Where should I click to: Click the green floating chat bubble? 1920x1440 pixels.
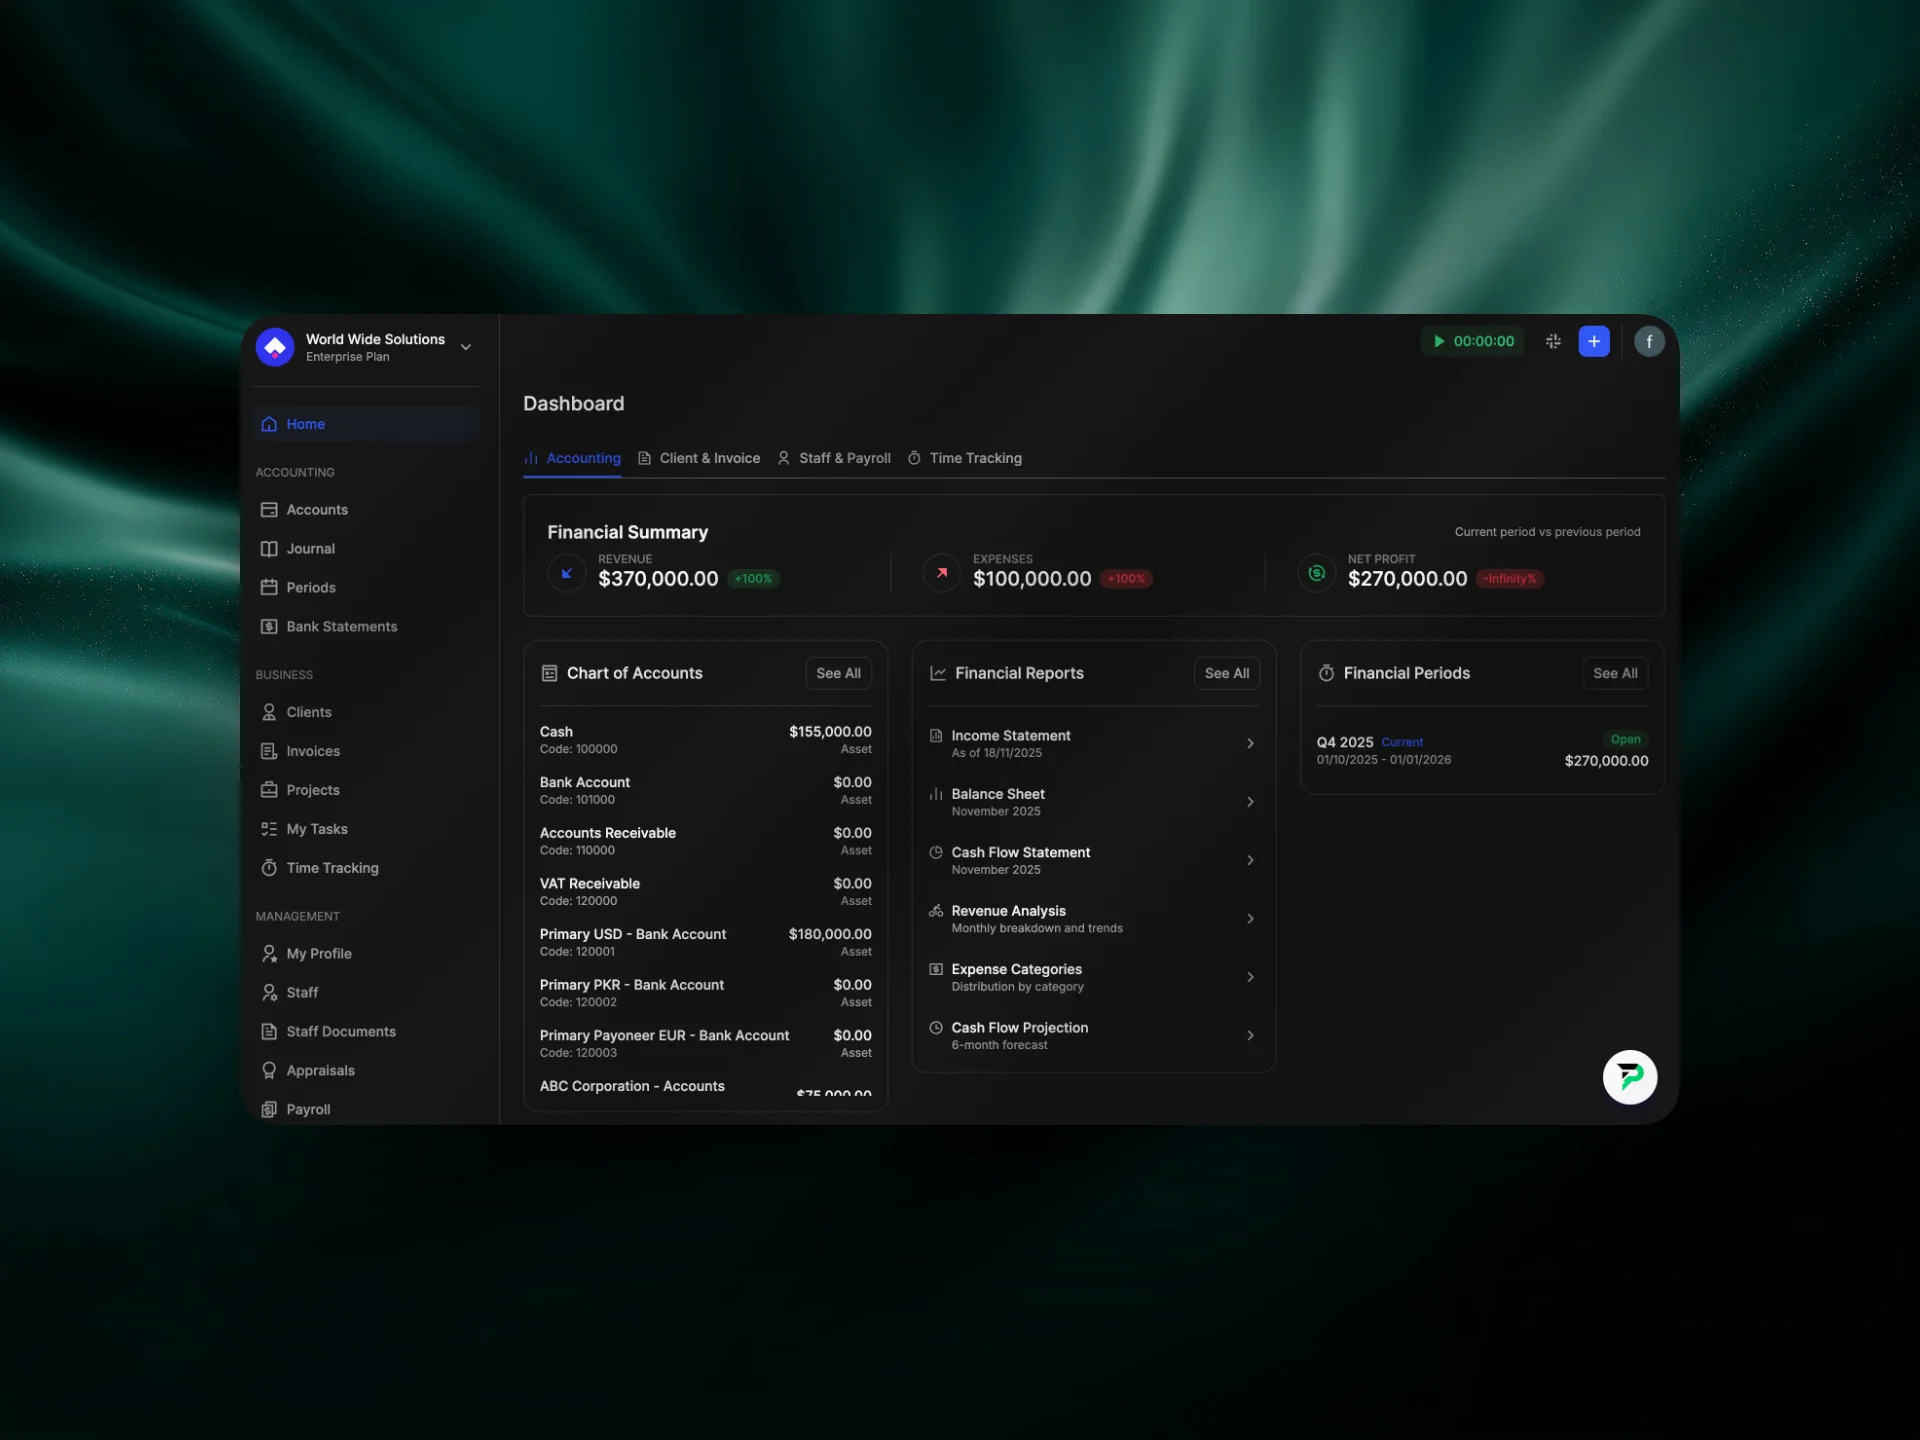pos(1629,1077)
